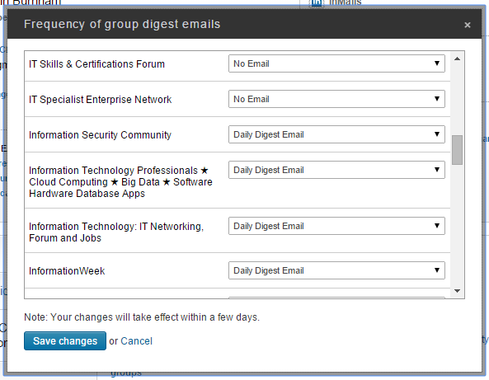489x380 pixels.
Task: Click the Information Security Community label
Action: tap(100, 135)
